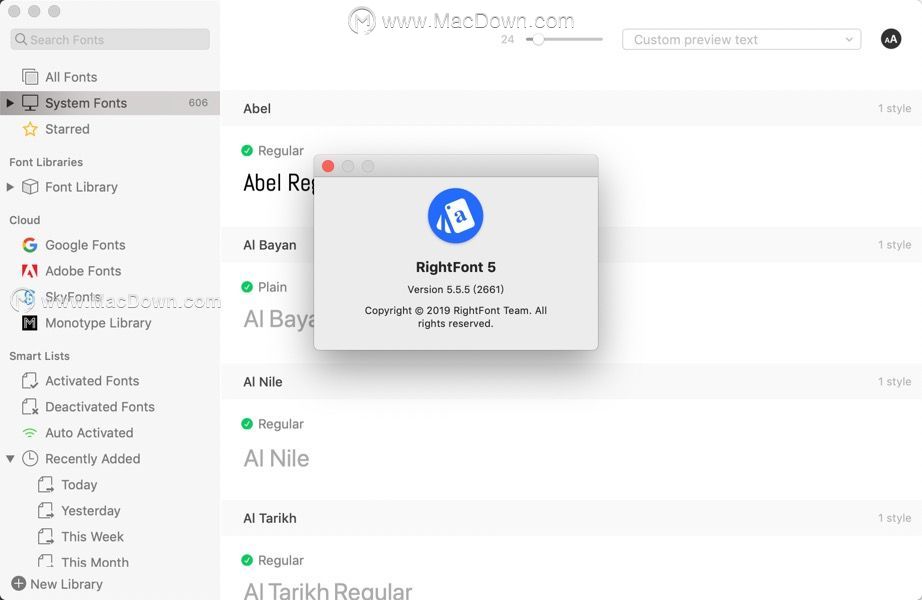The width and height of the screenshot is (922, 600).
Task: Click the This Week smart list icon
Action: click(45, 536)
